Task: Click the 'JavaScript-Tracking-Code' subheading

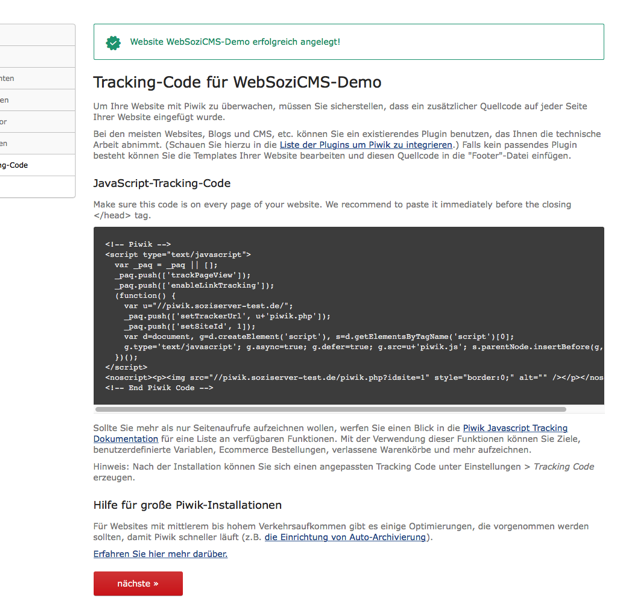Action: pos(162,183)
